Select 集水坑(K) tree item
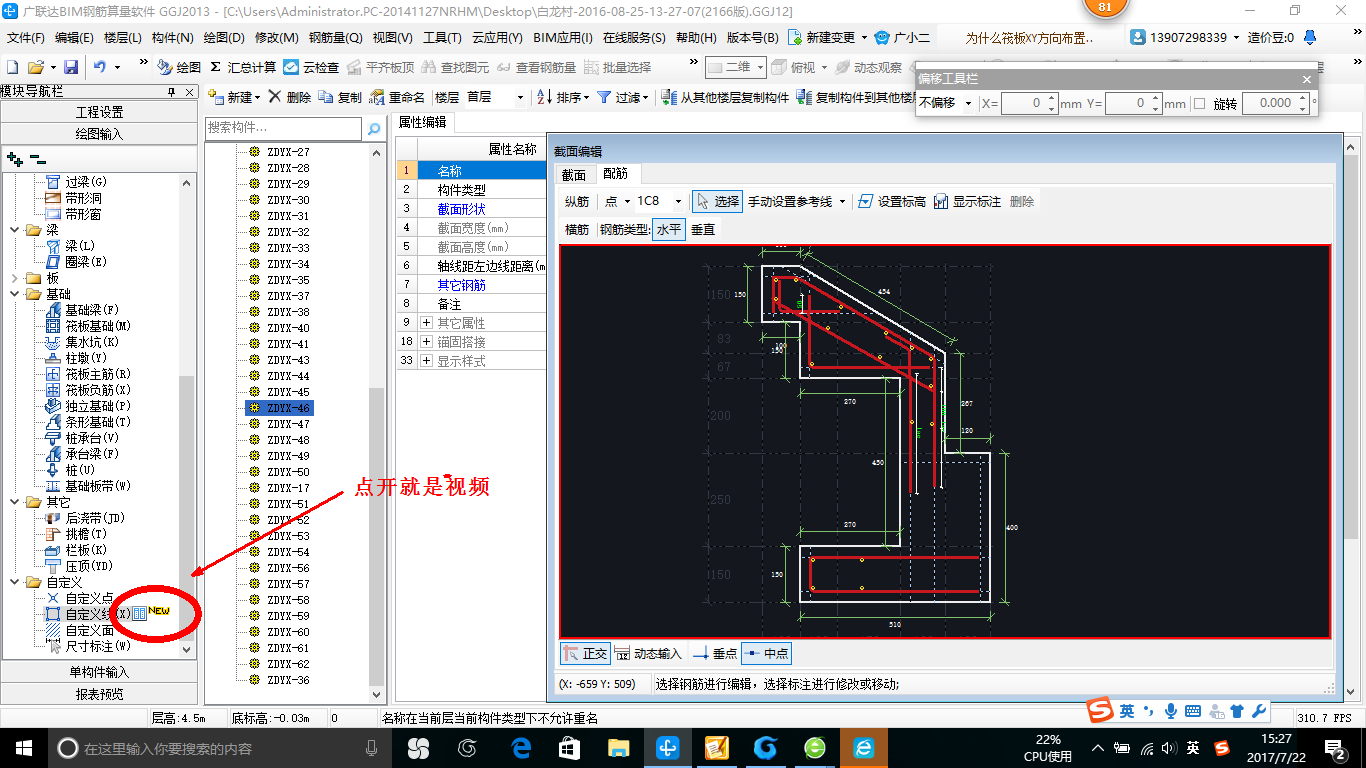 [82, 342]
